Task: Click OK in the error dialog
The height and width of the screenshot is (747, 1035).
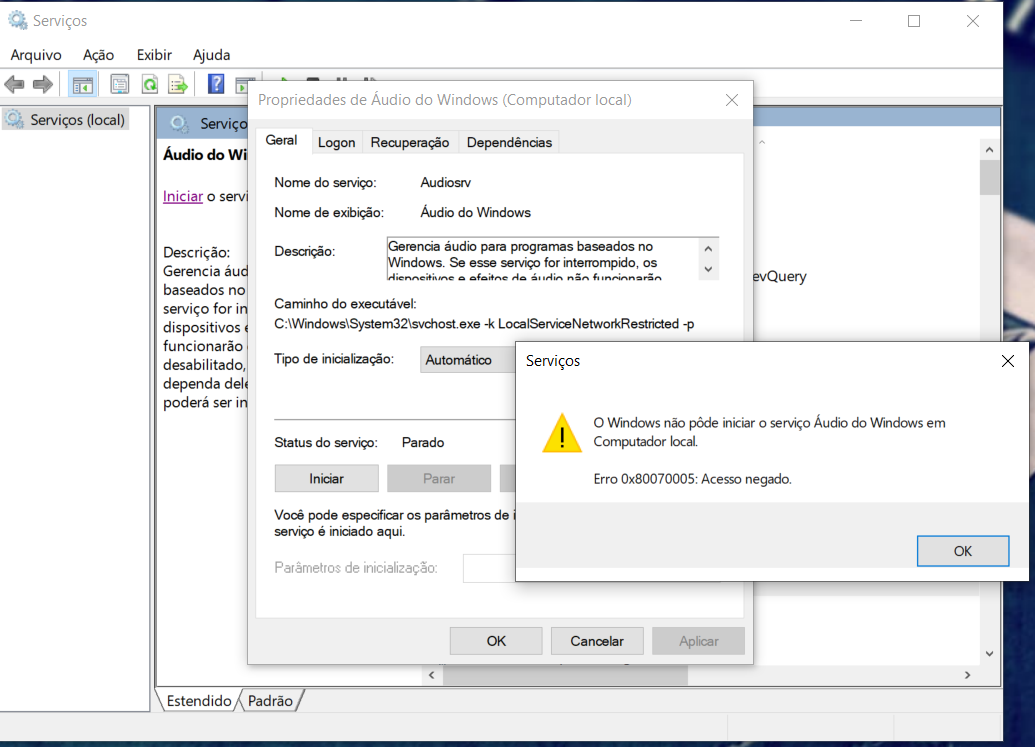Action: point(962,551)
